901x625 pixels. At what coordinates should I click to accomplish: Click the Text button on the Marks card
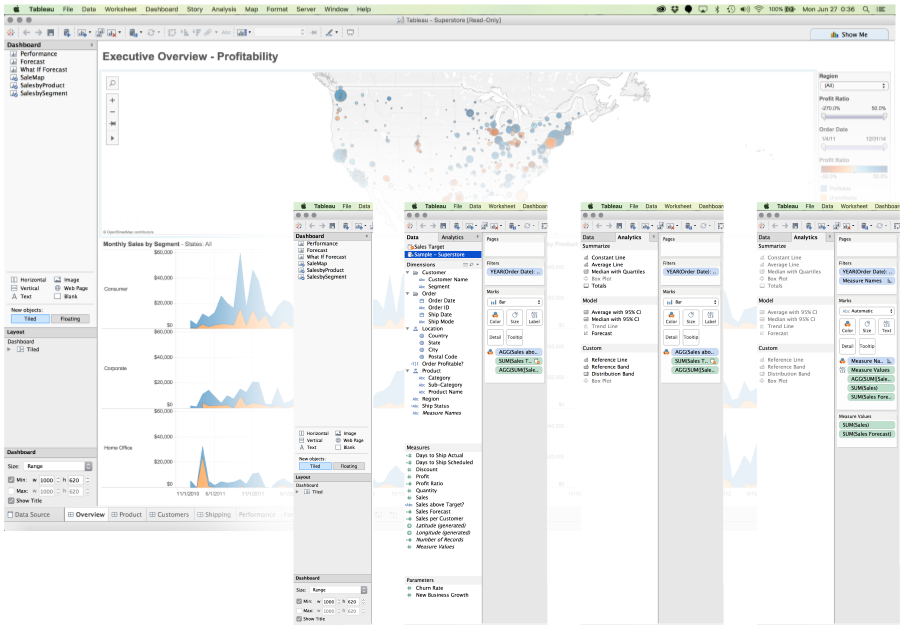pyautogui.click(x=887, y=326)
